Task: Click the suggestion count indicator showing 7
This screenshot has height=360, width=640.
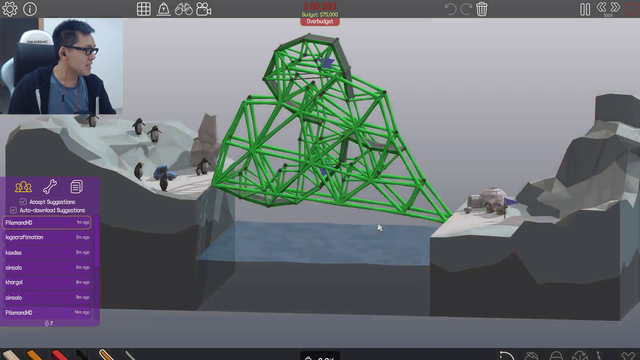Action: click(x=49, y=323)
